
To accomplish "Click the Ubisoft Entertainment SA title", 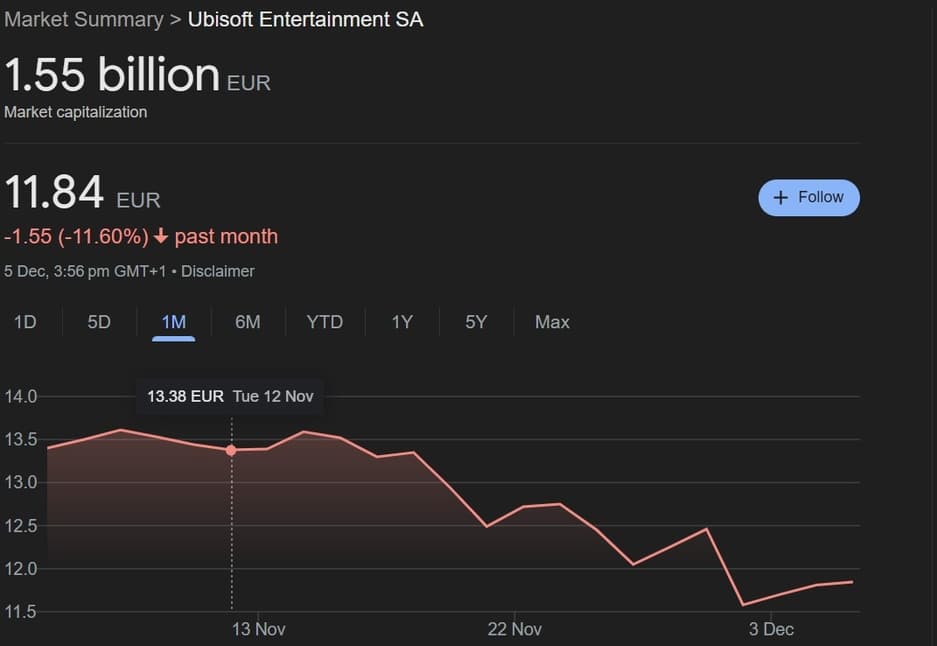I will coord(305,20).
